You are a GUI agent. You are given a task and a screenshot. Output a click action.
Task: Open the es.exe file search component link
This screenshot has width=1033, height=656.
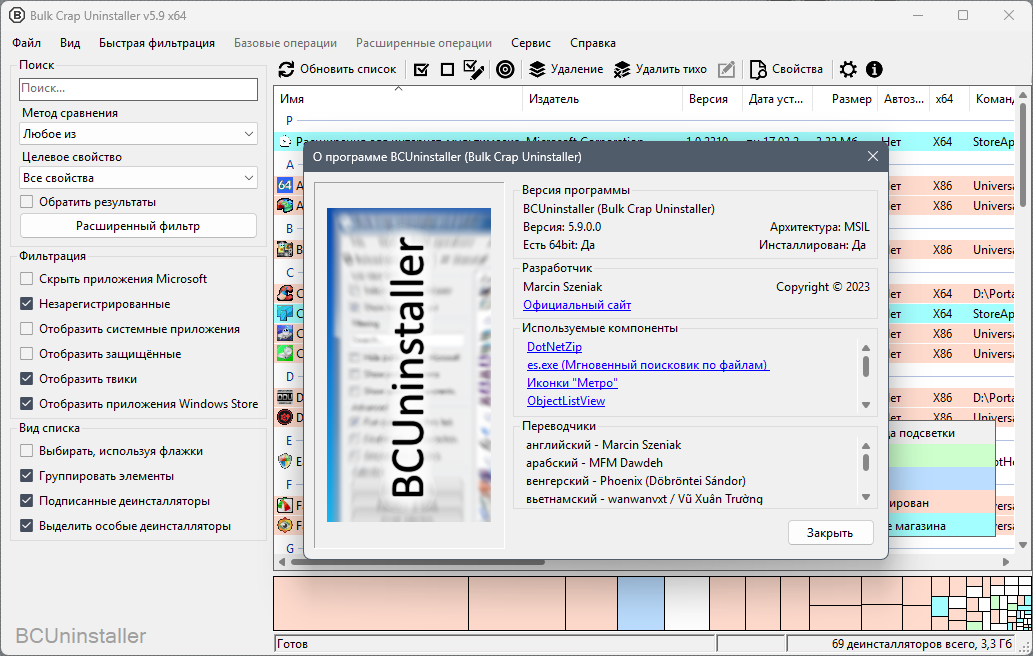coord(648,364)
